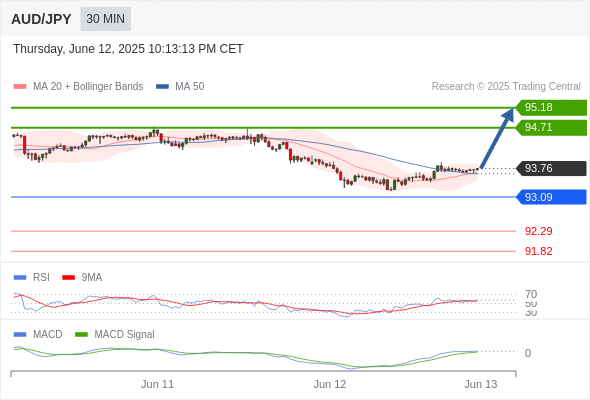Click the Research © 2025 Trading Central credit
Image resolution: width=590 pixels, height=400 pixels.
point(506,87)
